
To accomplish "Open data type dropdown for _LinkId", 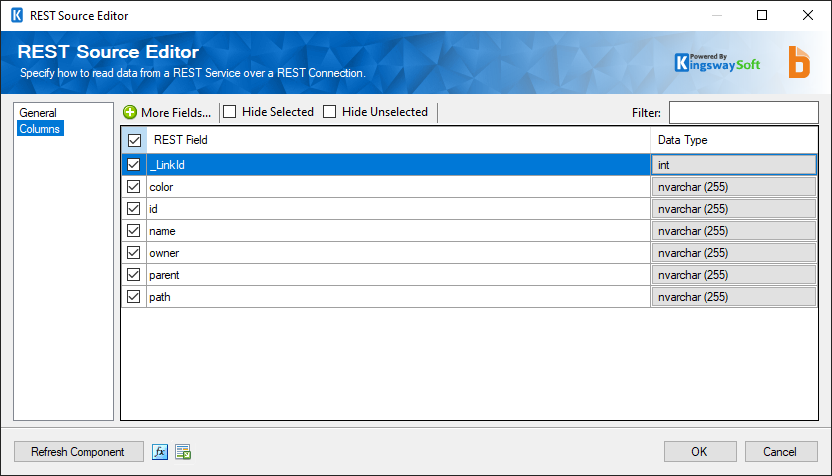I will (x=734, y=165).
